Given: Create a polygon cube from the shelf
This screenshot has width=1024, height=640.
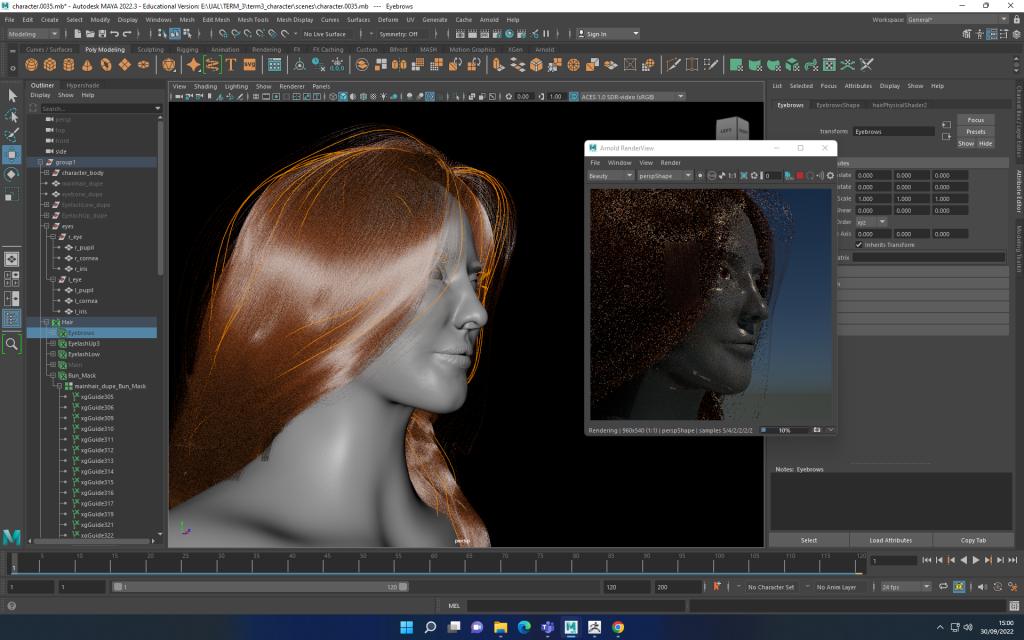Looking at the screenshot, I should click(50, 65).
